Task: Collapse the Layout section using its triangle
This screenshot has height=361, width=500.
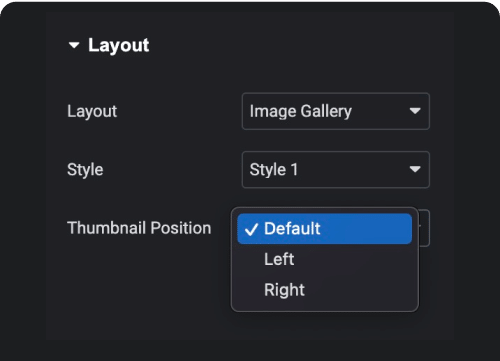Action: 74,45
